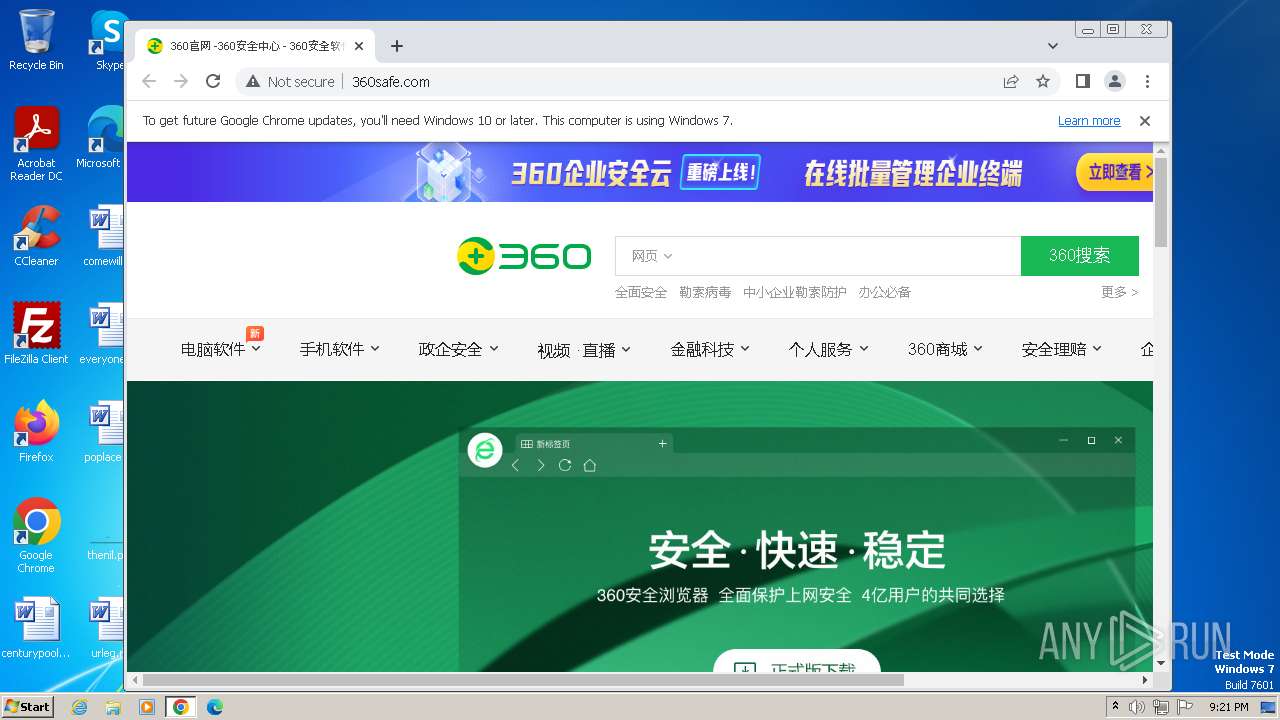1280x720 pixels.
Task: Open the Learn more link in notification
Action: coord(1089,121)
